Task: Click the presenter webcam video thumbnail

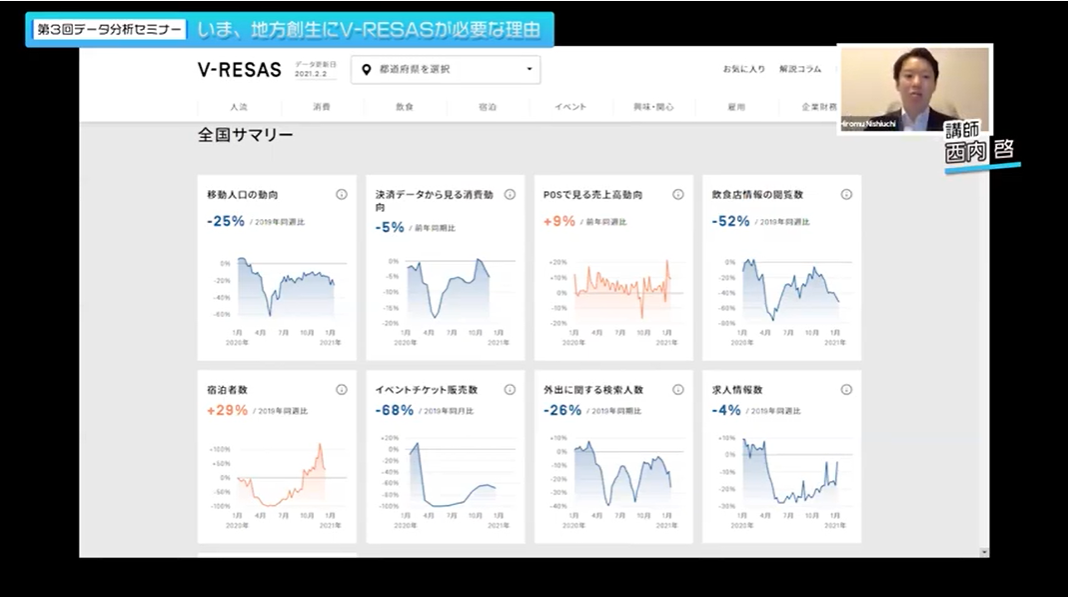Action: 915,89
